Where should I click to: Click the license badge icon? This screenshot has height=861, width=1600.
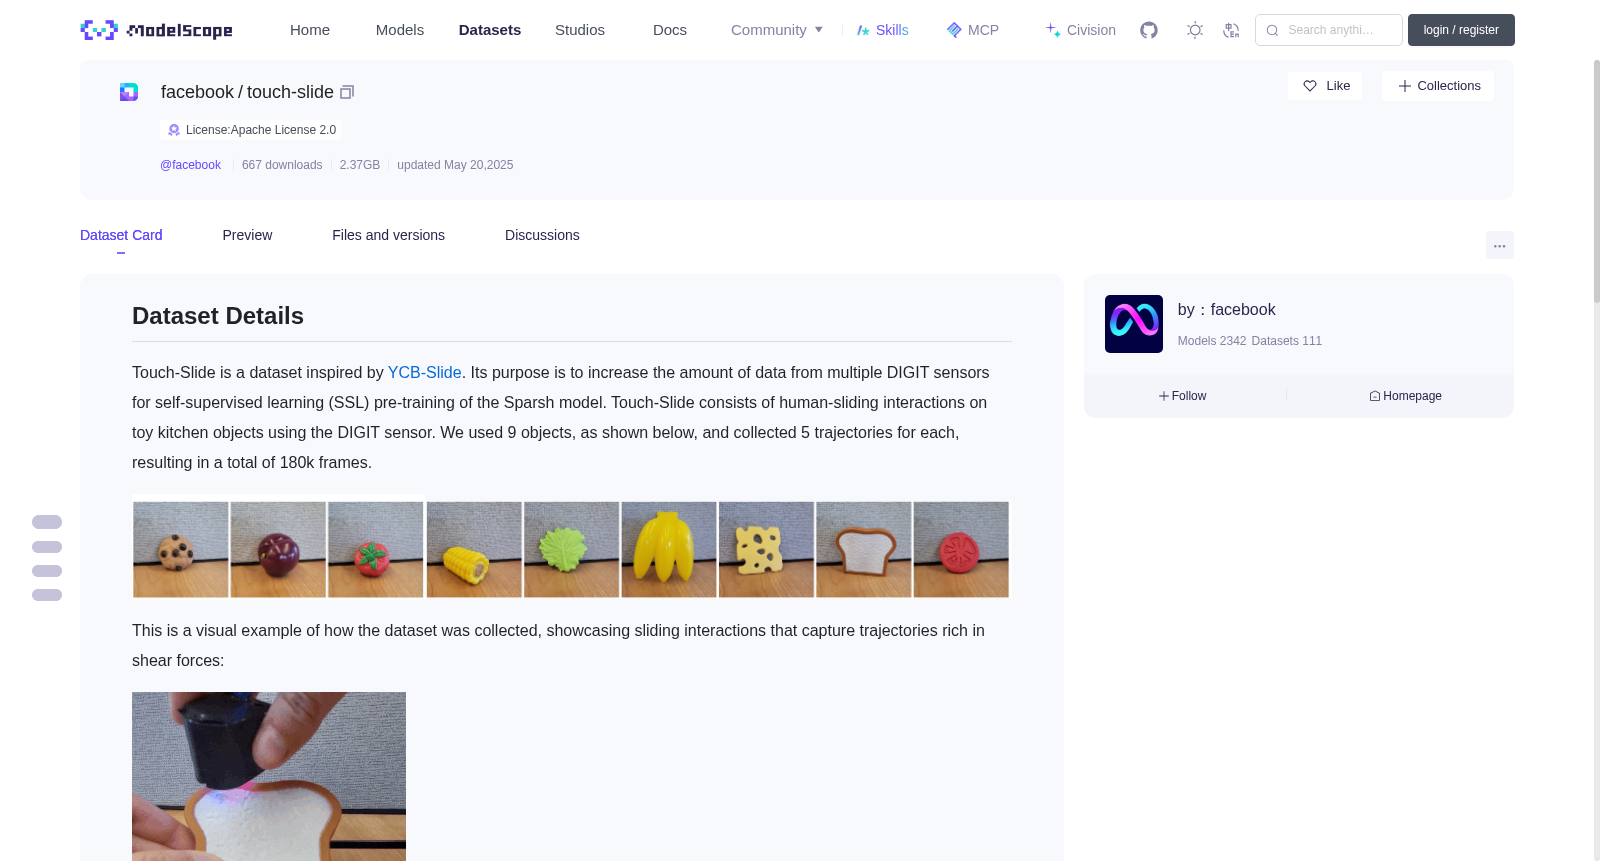coord(174,130)
